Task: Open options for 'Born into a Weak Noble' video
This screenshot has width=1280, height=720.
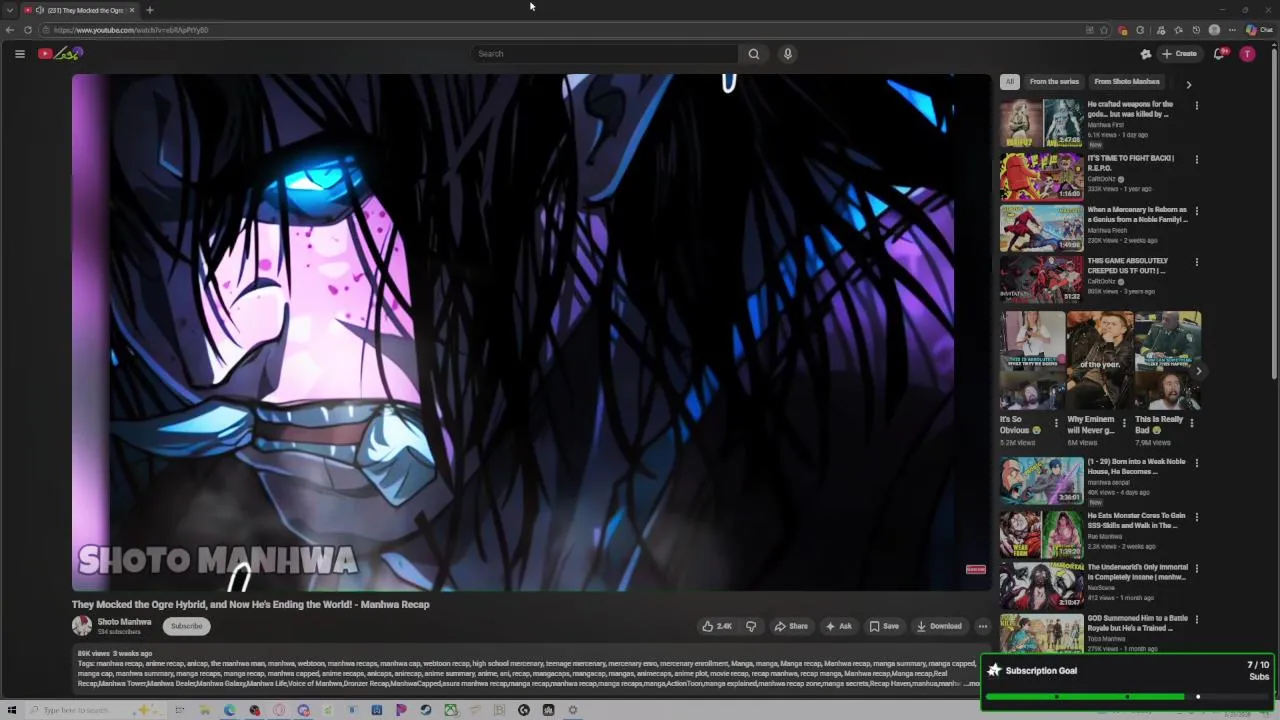Action: pyautogui.click(x=1196, y=463)
